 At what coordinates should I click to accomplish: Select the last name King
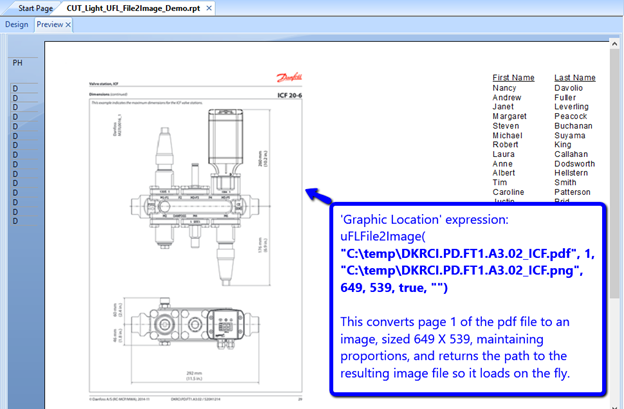tap(563, 144)
